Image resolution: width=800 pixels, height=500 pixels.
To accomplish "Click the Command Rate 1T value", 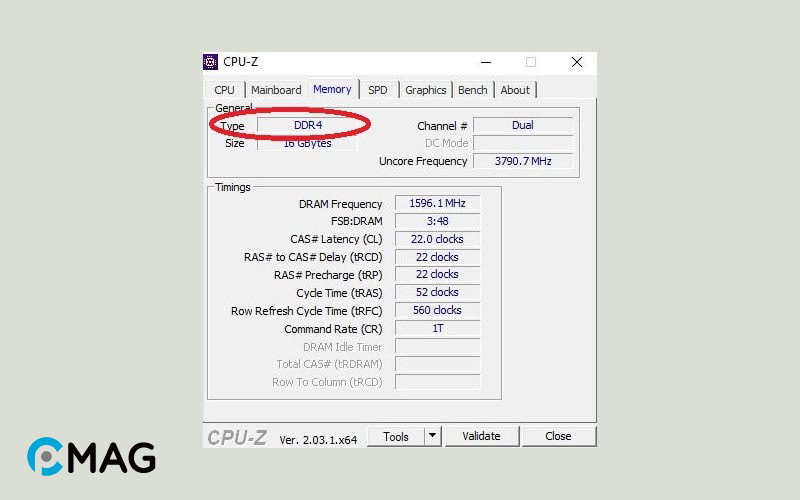I will click(437, 328).
